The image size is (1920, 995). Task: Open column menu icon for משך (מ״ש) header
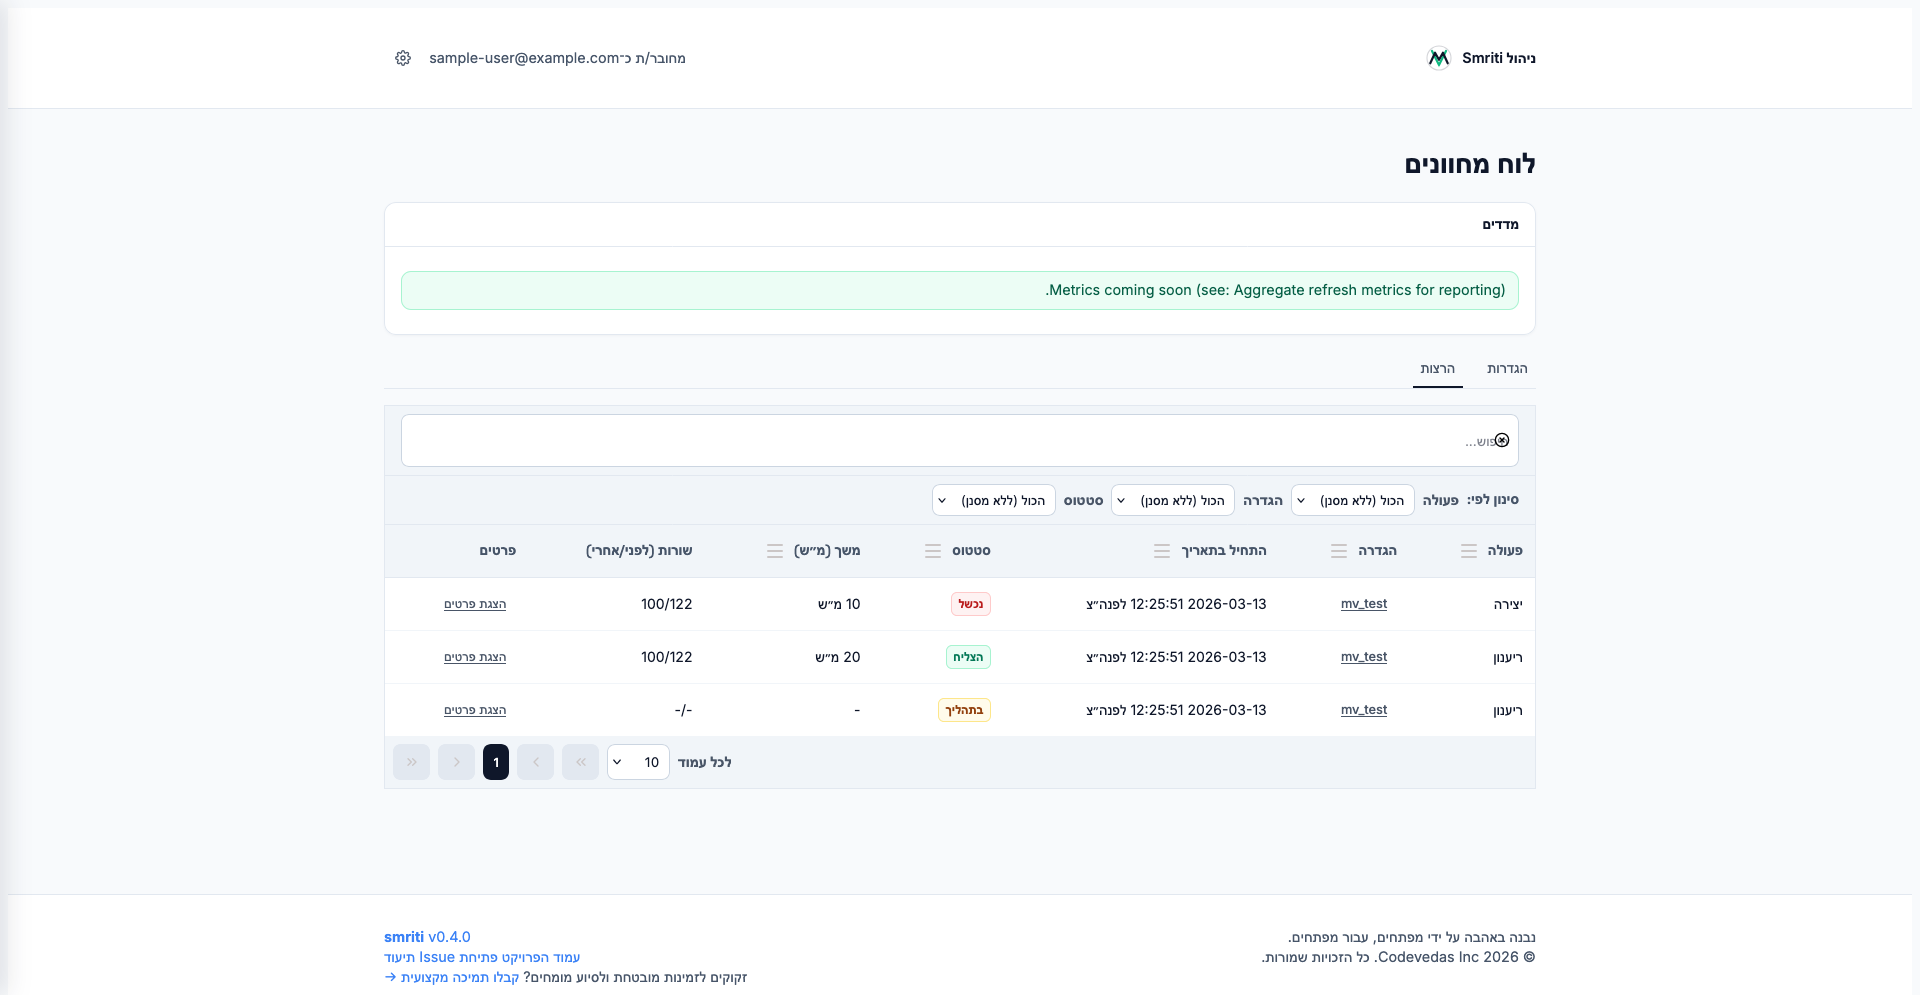tap(775, 551)
